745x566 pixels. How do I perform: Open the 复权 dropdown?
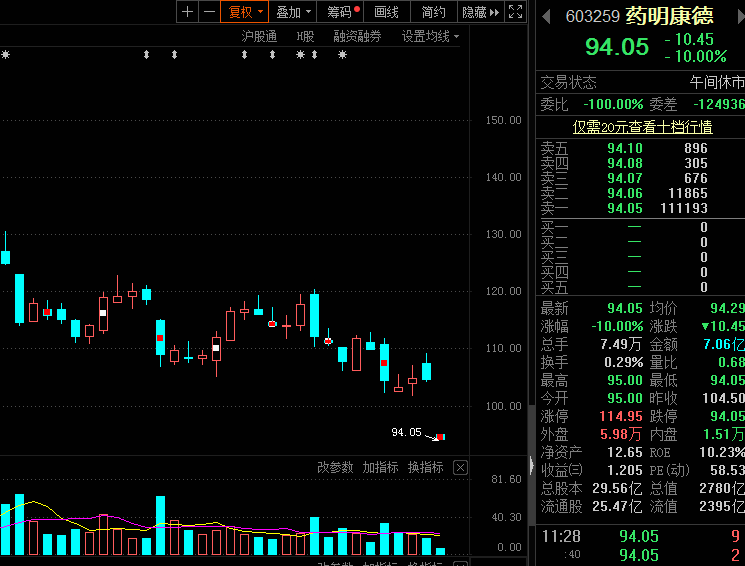coord(246,12)
